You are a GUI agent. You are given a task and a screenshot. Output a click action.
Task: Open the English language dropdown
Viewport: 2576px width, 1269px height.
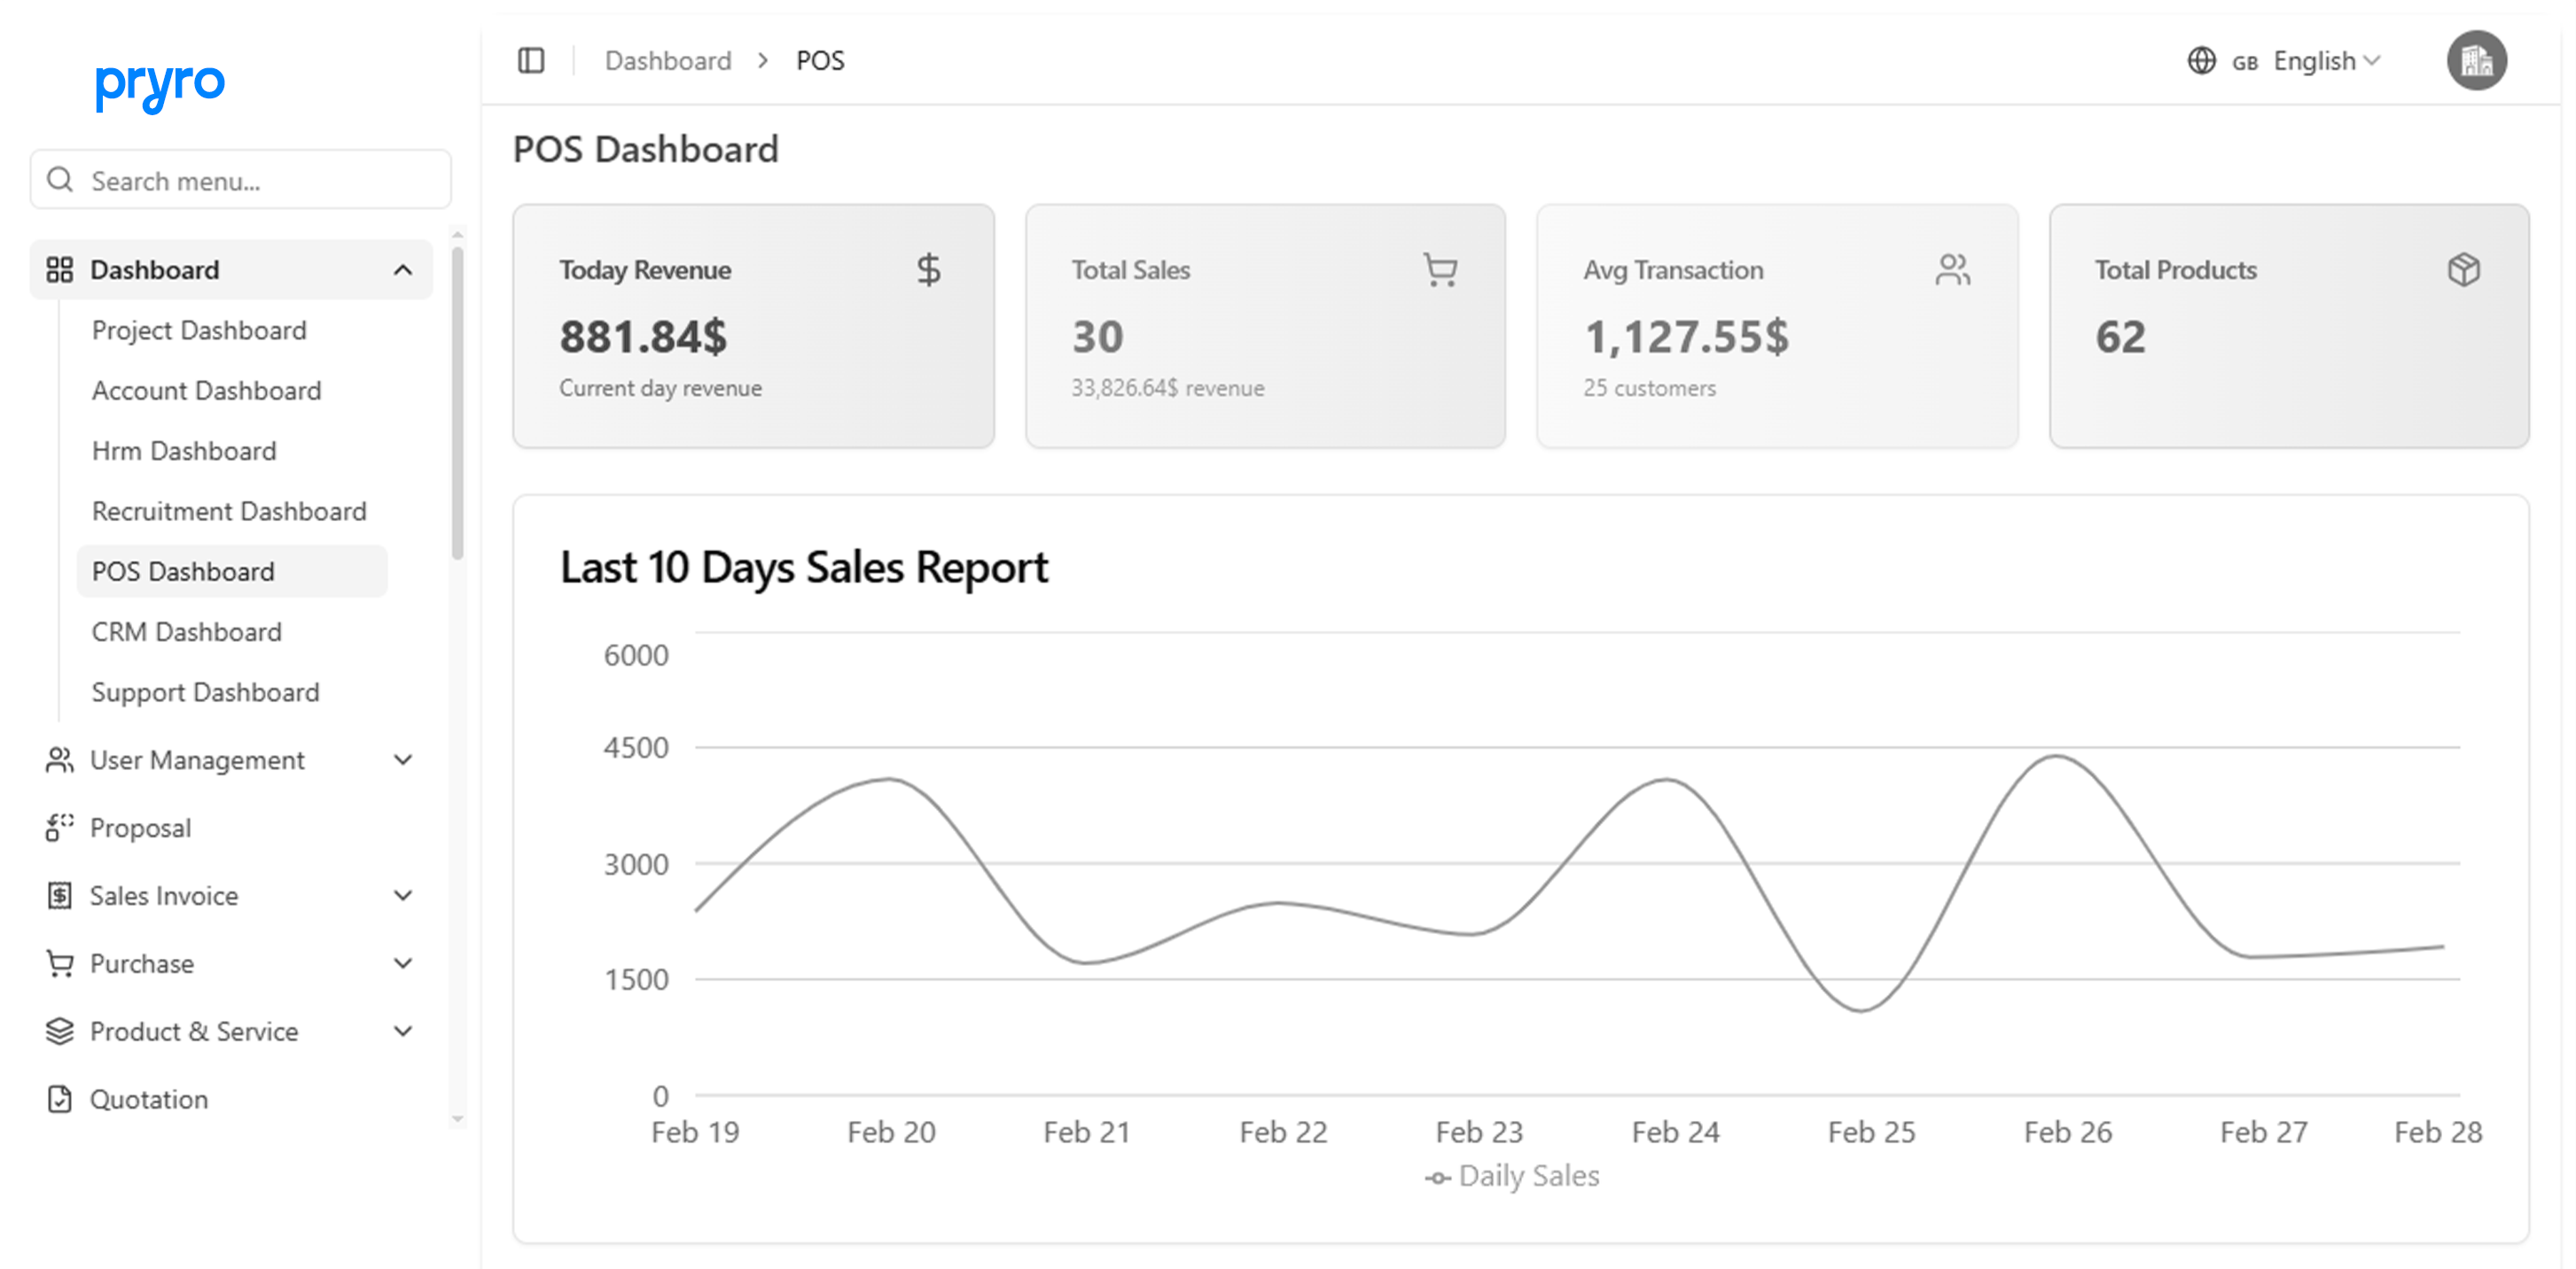click(x=2325, y=61)
